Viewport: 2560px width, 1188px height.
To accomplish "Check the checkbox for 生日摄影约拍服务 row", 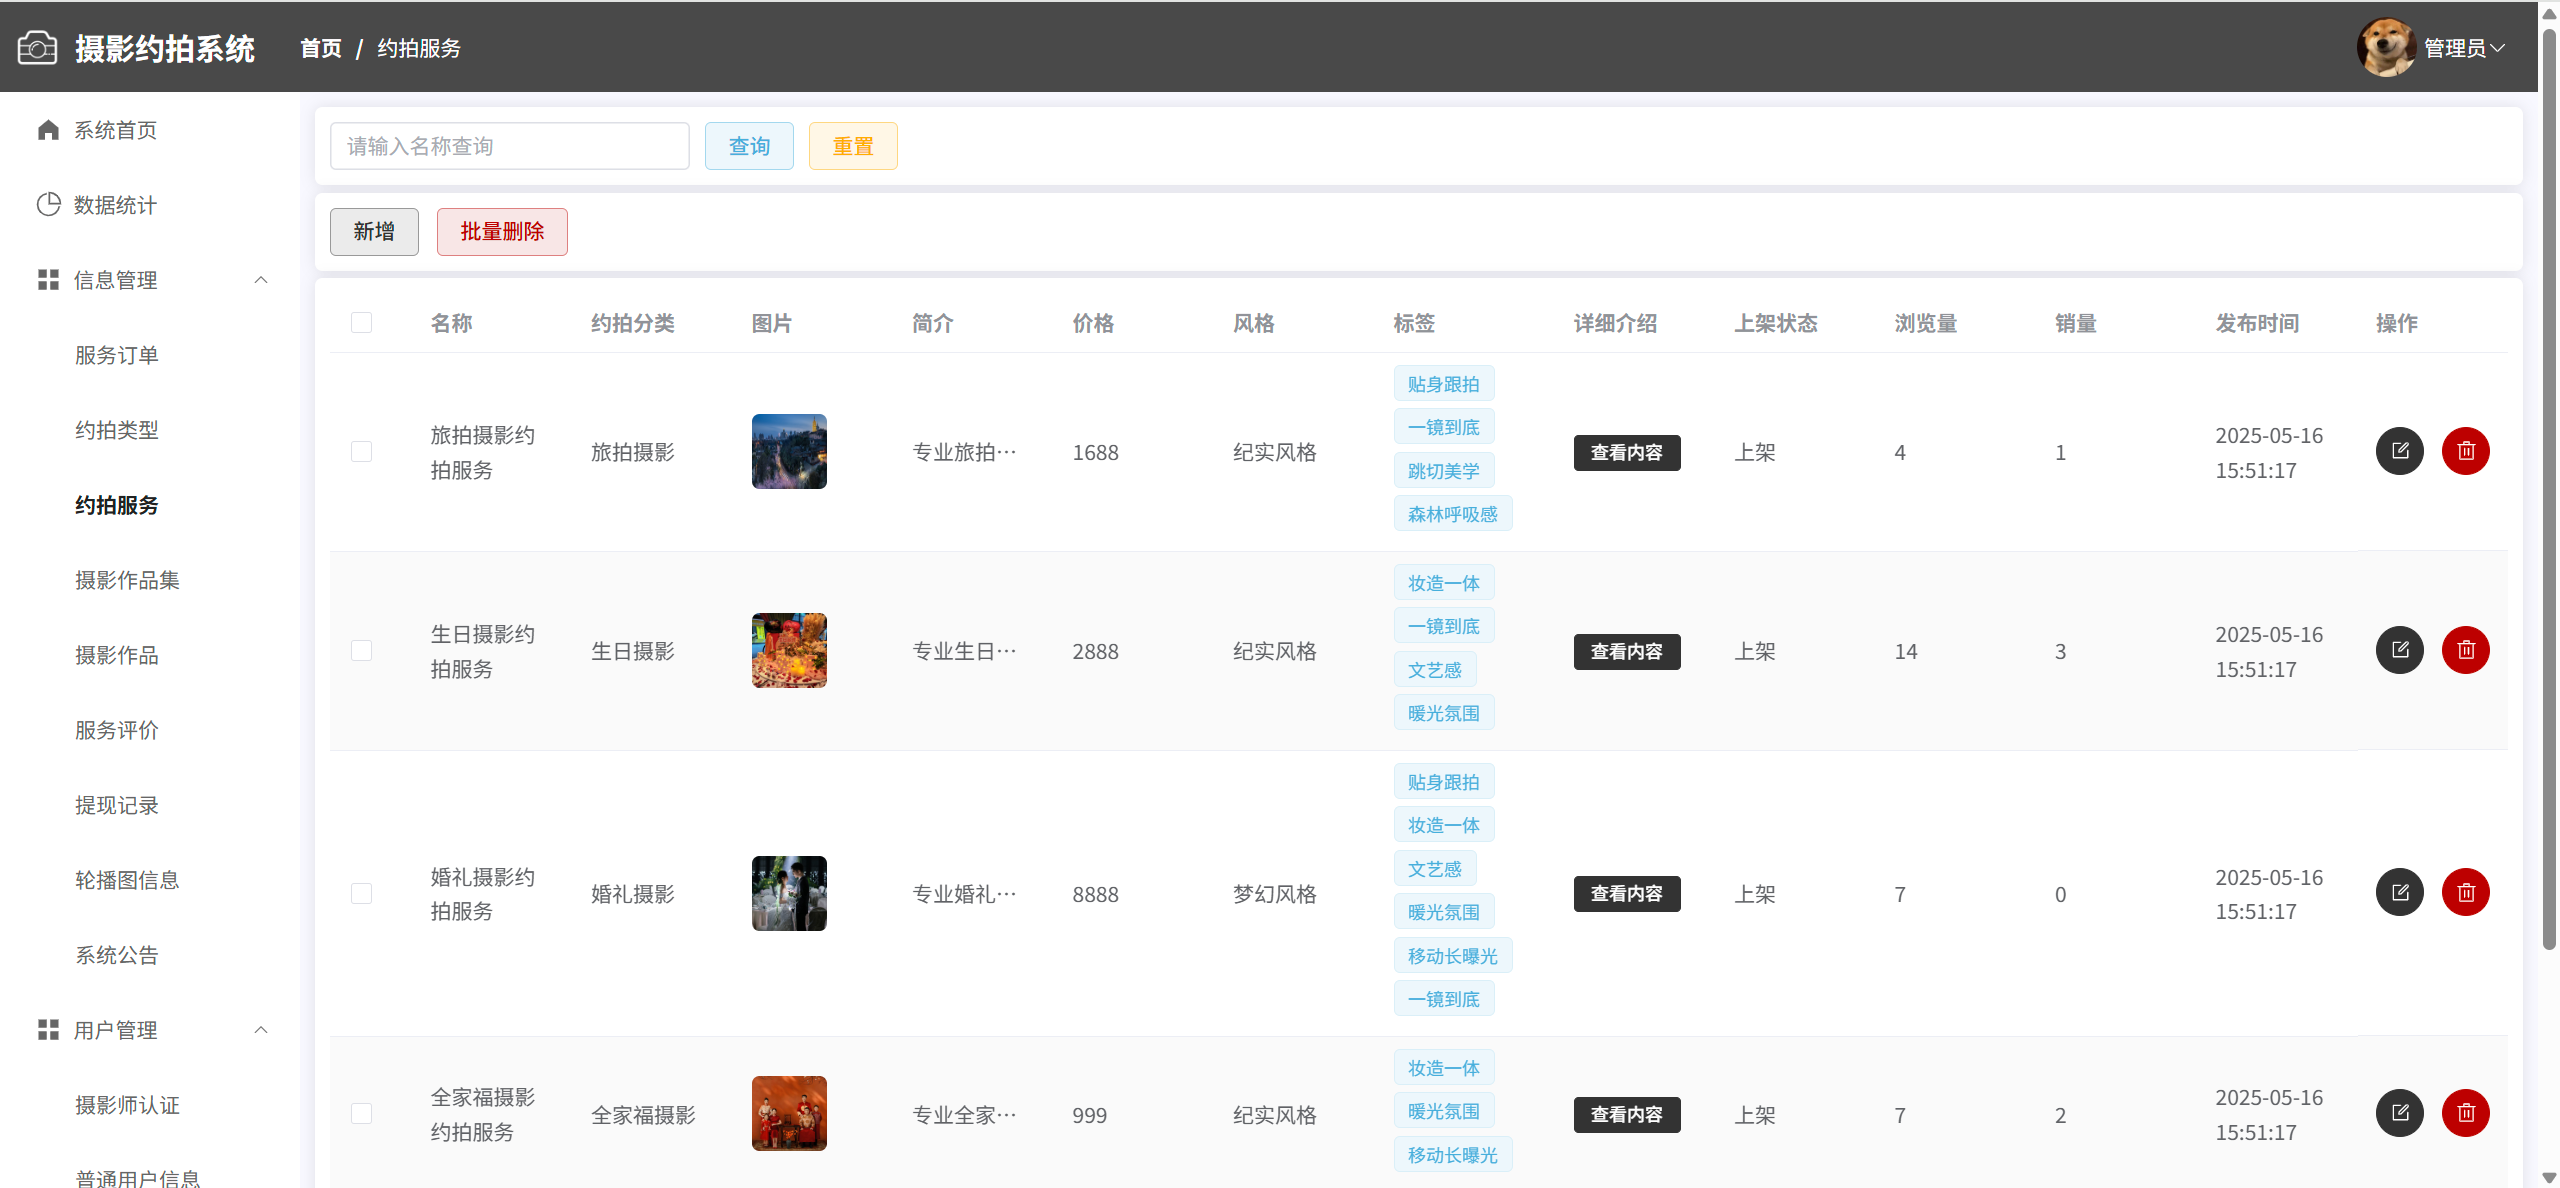I will (x=361, y=651).
